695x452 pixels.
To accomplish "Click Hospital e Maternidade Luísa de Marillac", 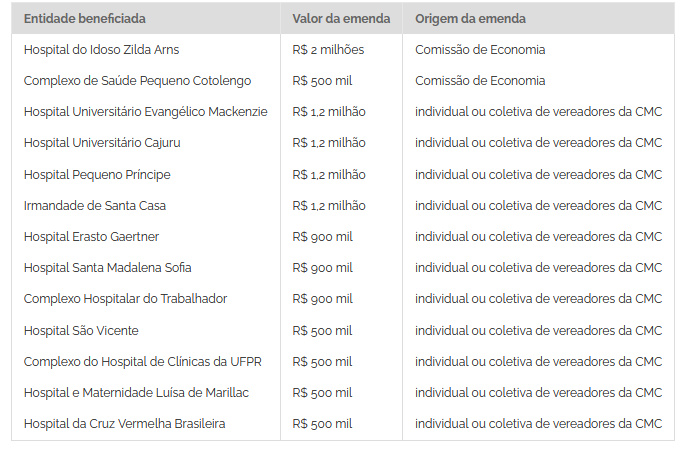I will (x=136, y=393).
